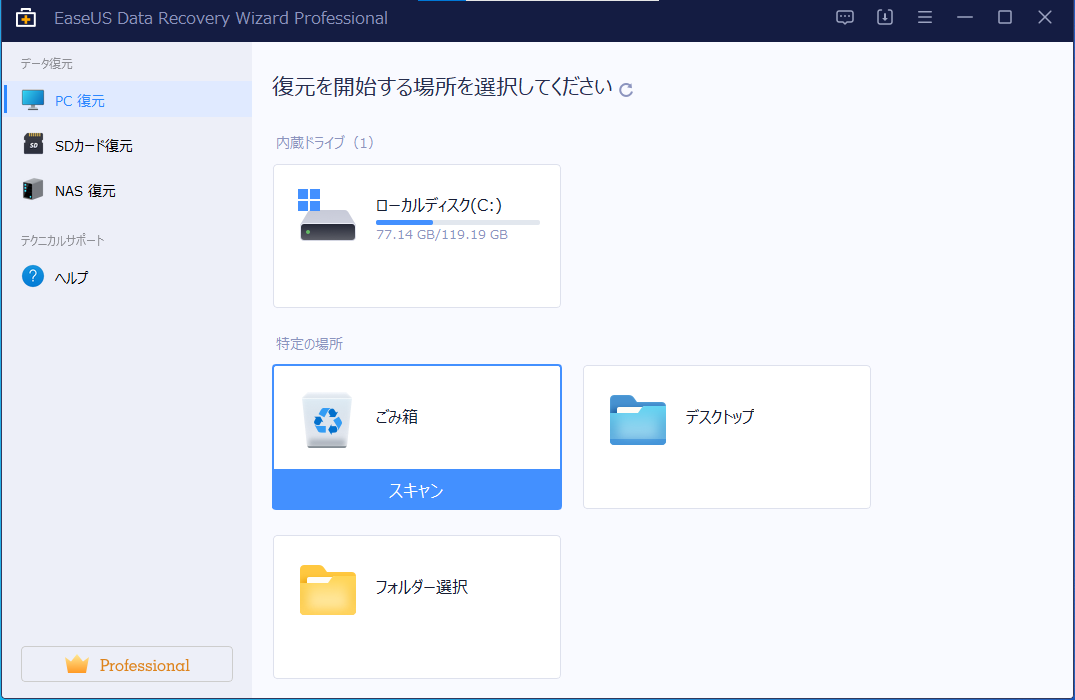Click the テクニカルサポート sidebar heading

(62, 240)
